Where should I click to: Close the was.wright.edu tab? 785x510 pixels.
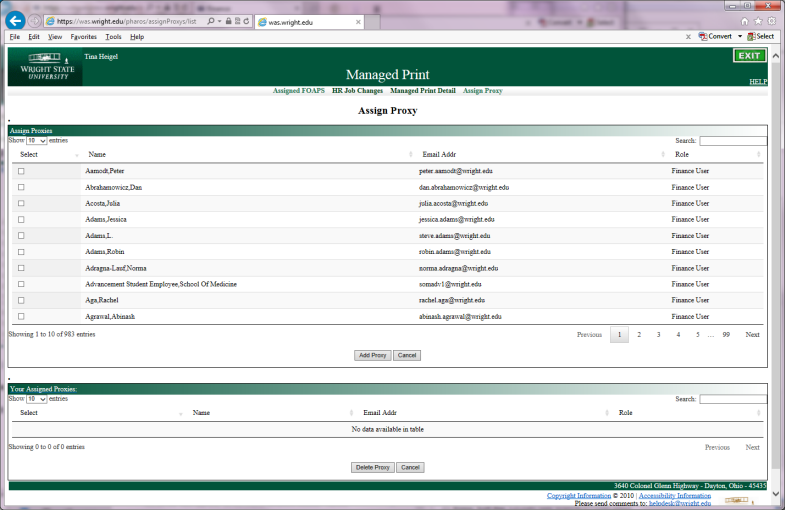[358, 22]
